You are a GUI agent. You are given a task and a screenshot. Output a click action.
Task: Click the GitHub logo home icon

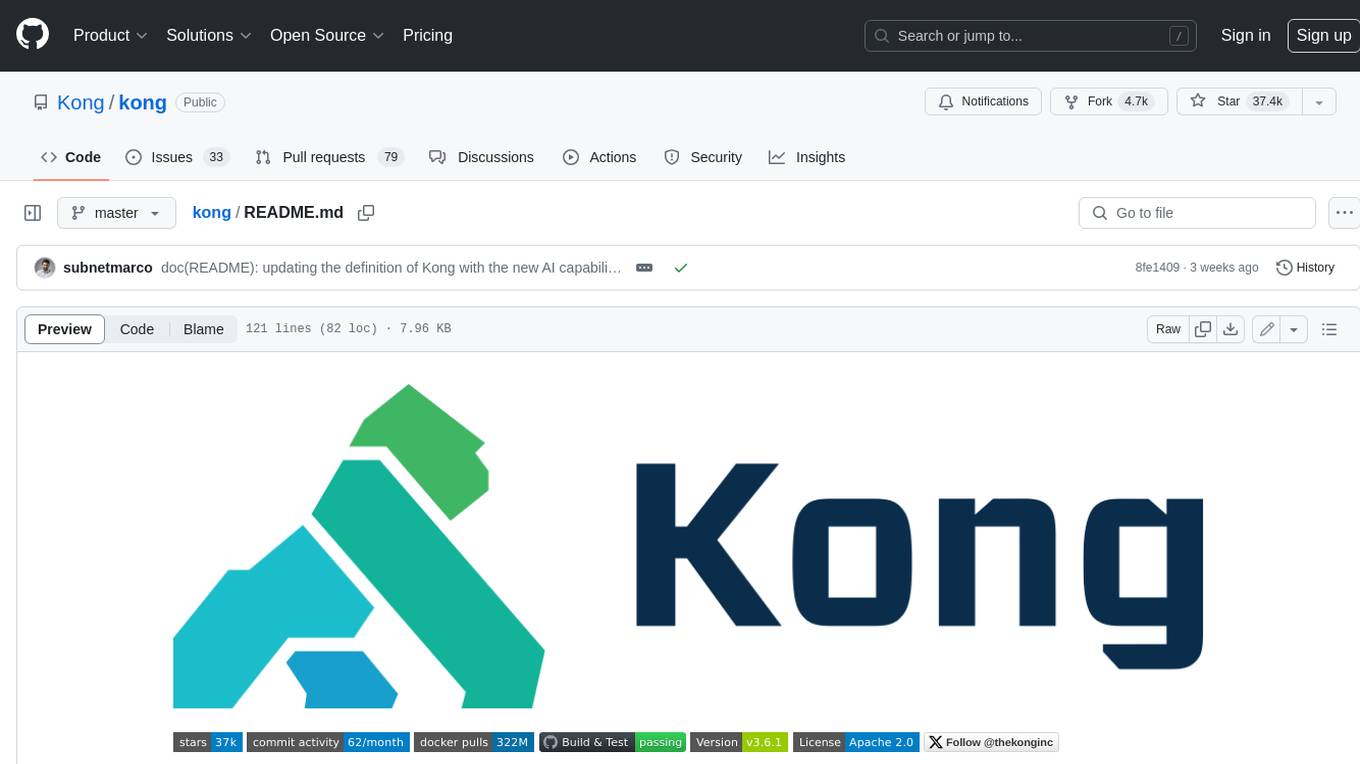(32, 35)
